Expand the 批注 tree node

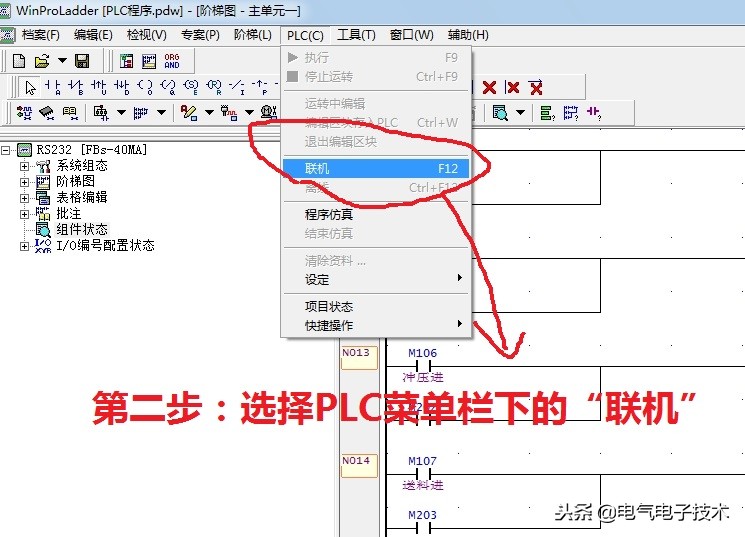(x=24, y=214)
